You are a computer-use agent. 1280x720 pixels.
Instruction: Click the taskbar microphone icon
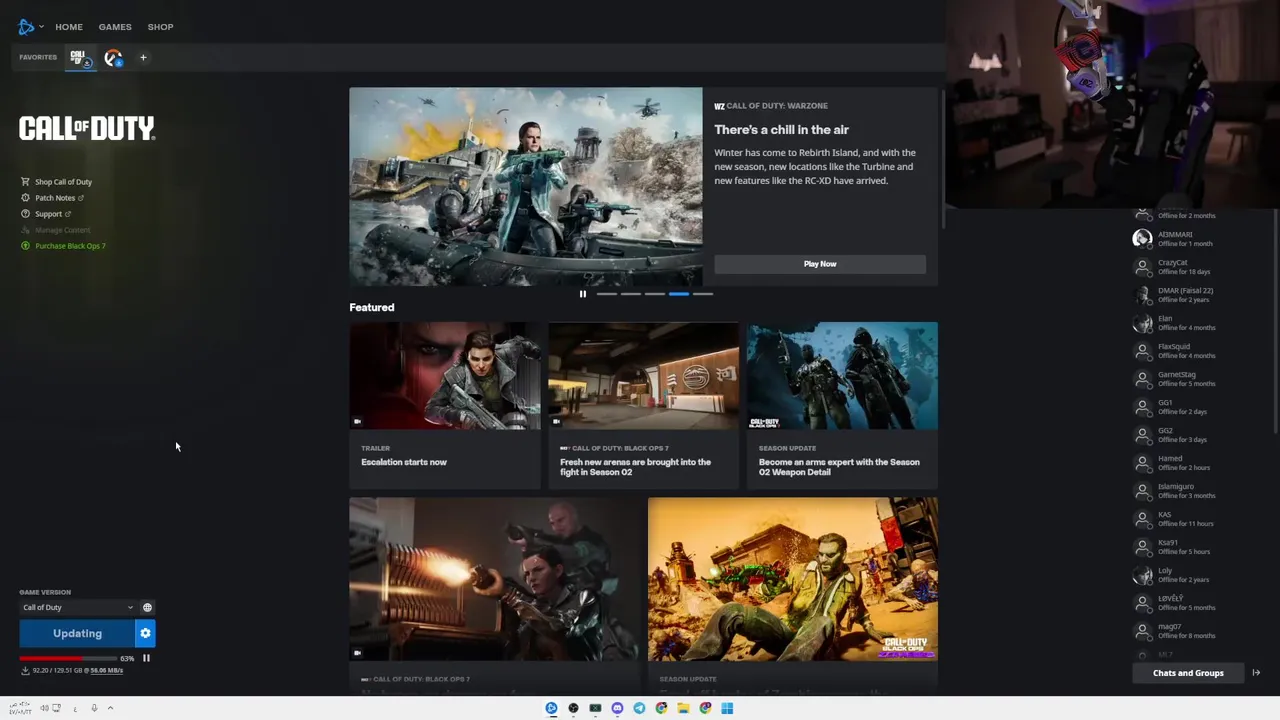coord(94,708)
